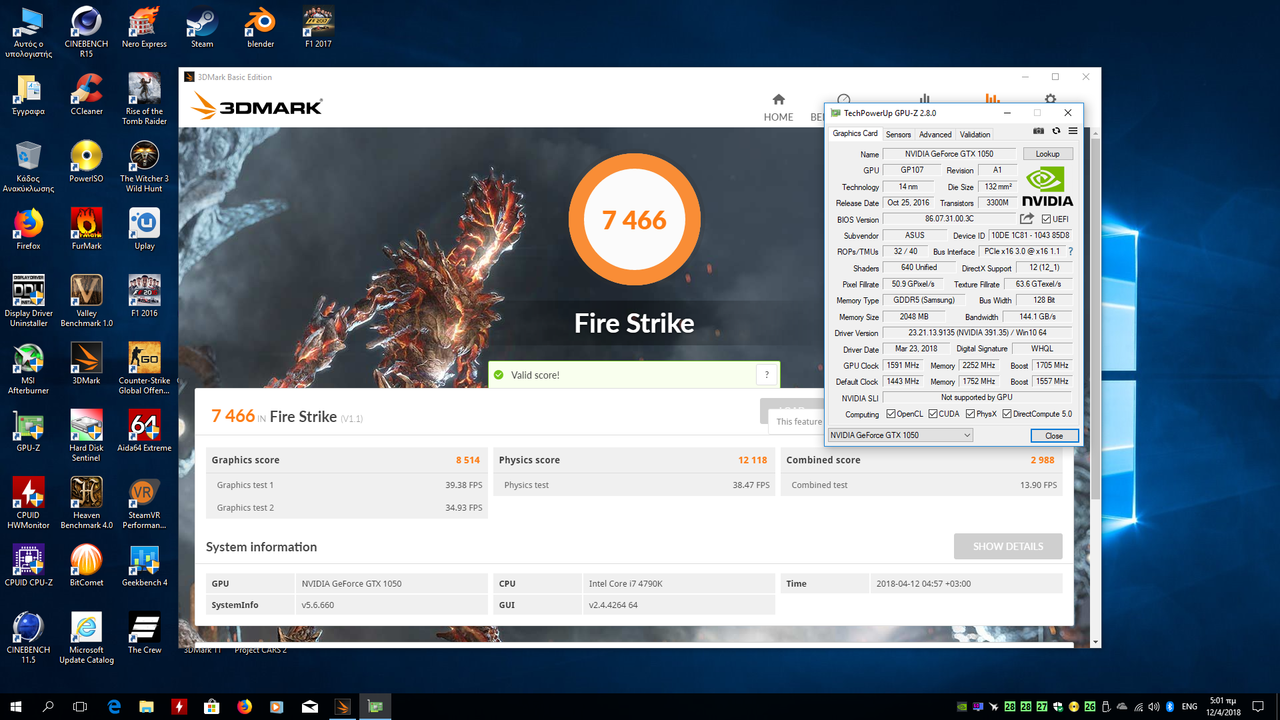Select Display Driver Uninstaller icon

28,302
